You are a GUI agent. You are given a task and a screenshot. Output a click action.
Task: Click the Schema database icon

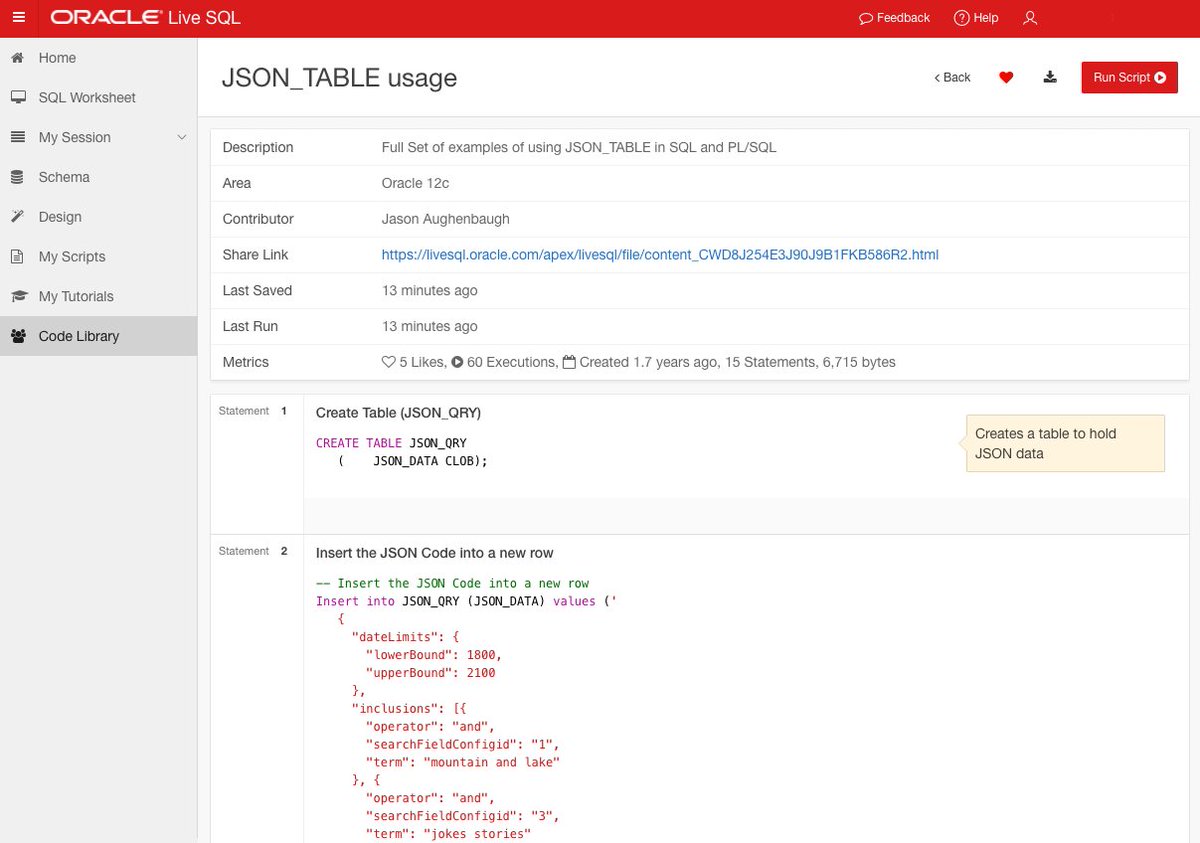click(x=18, y=177)
